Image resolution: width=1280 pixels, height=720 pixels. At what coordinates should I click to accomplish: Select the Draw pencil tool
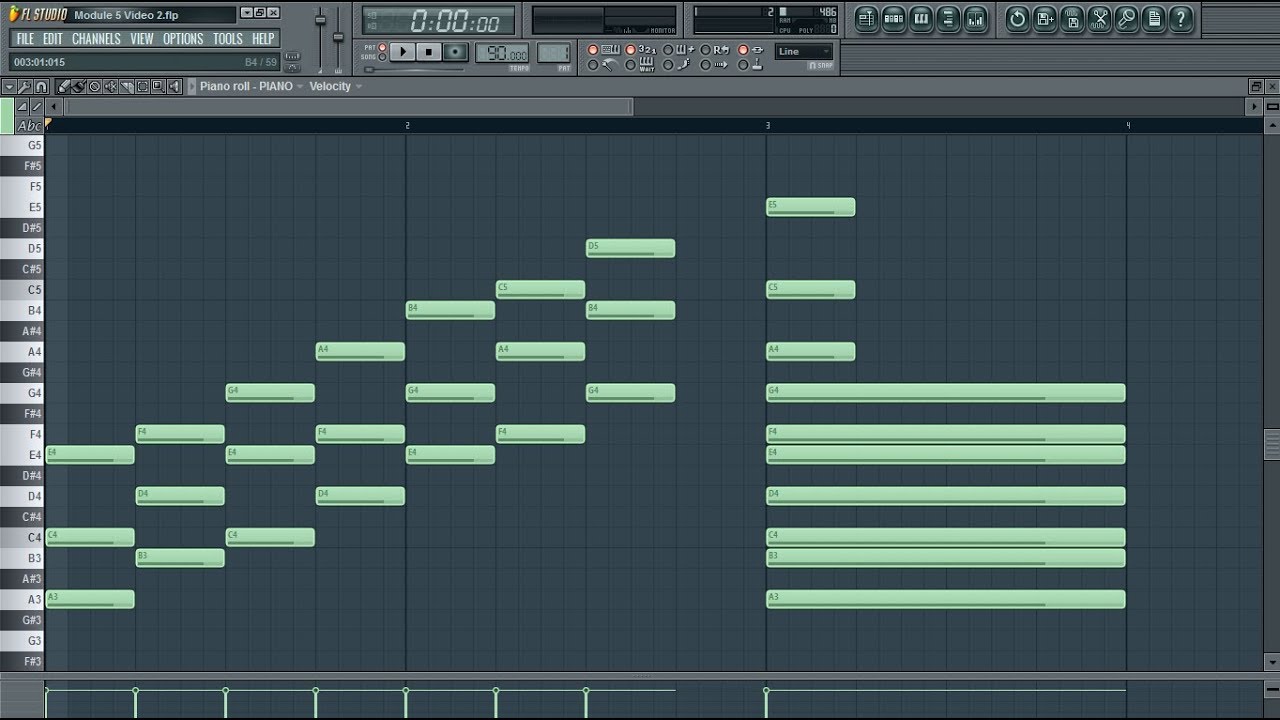(63, 87)
